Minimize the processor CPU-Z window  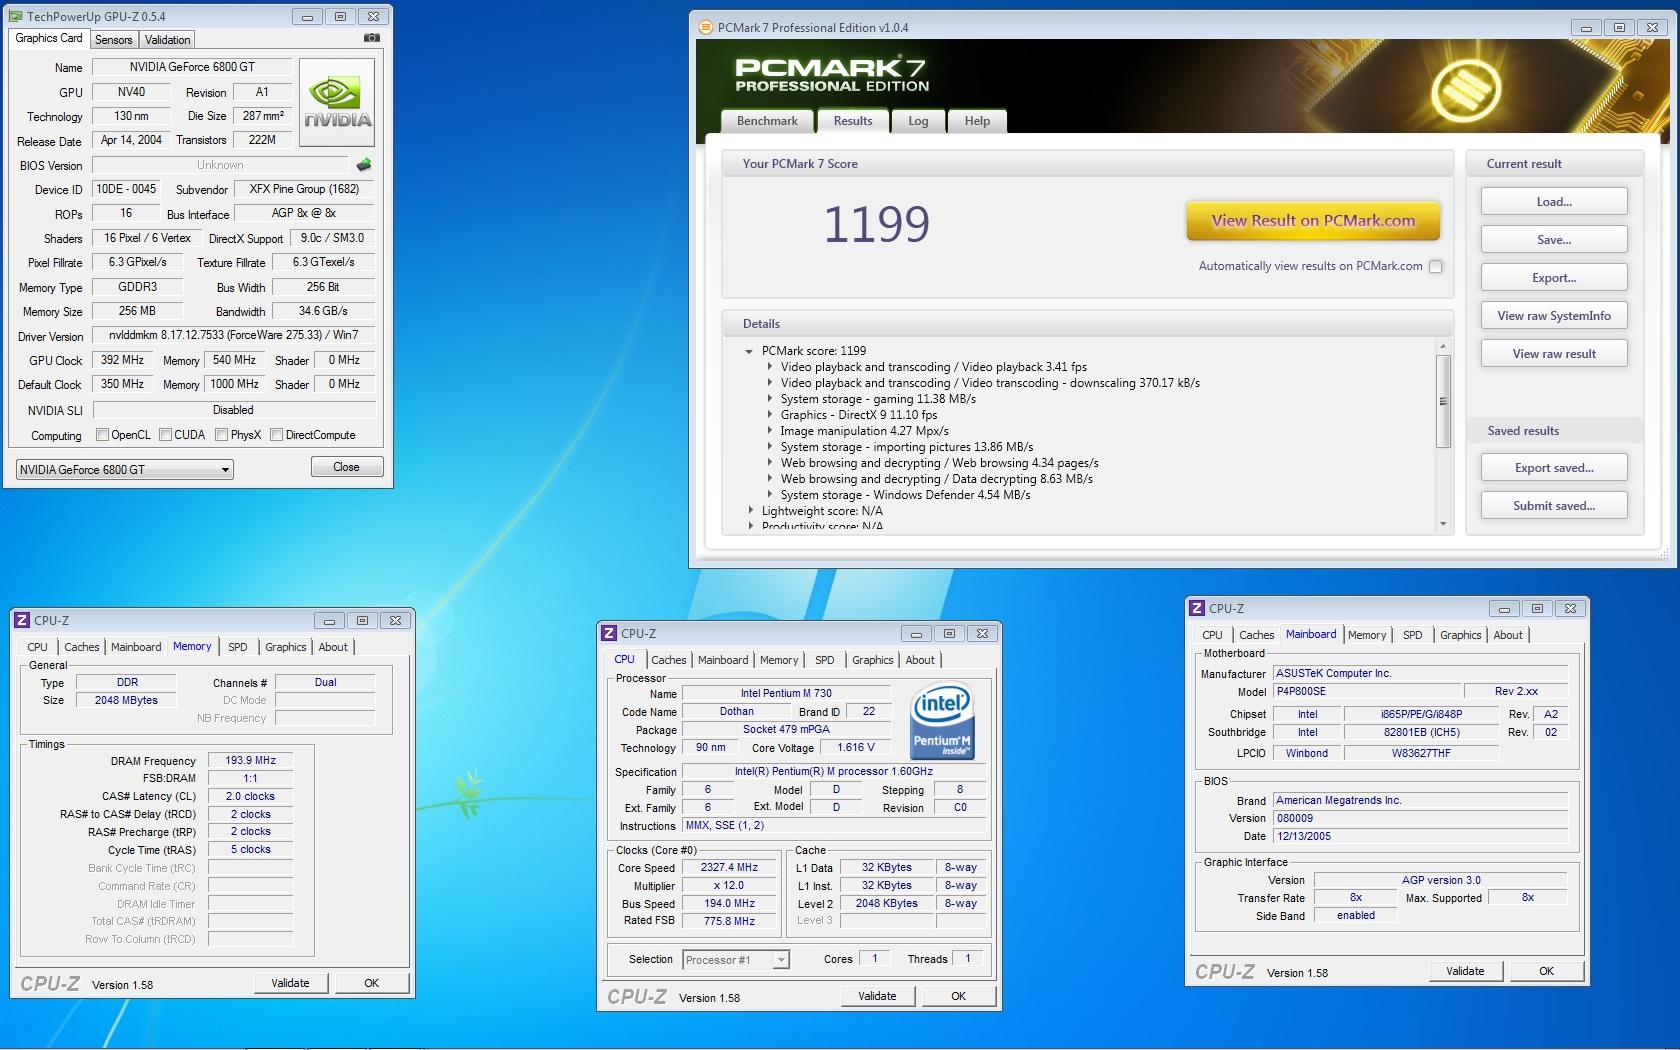tap(915, 633)
